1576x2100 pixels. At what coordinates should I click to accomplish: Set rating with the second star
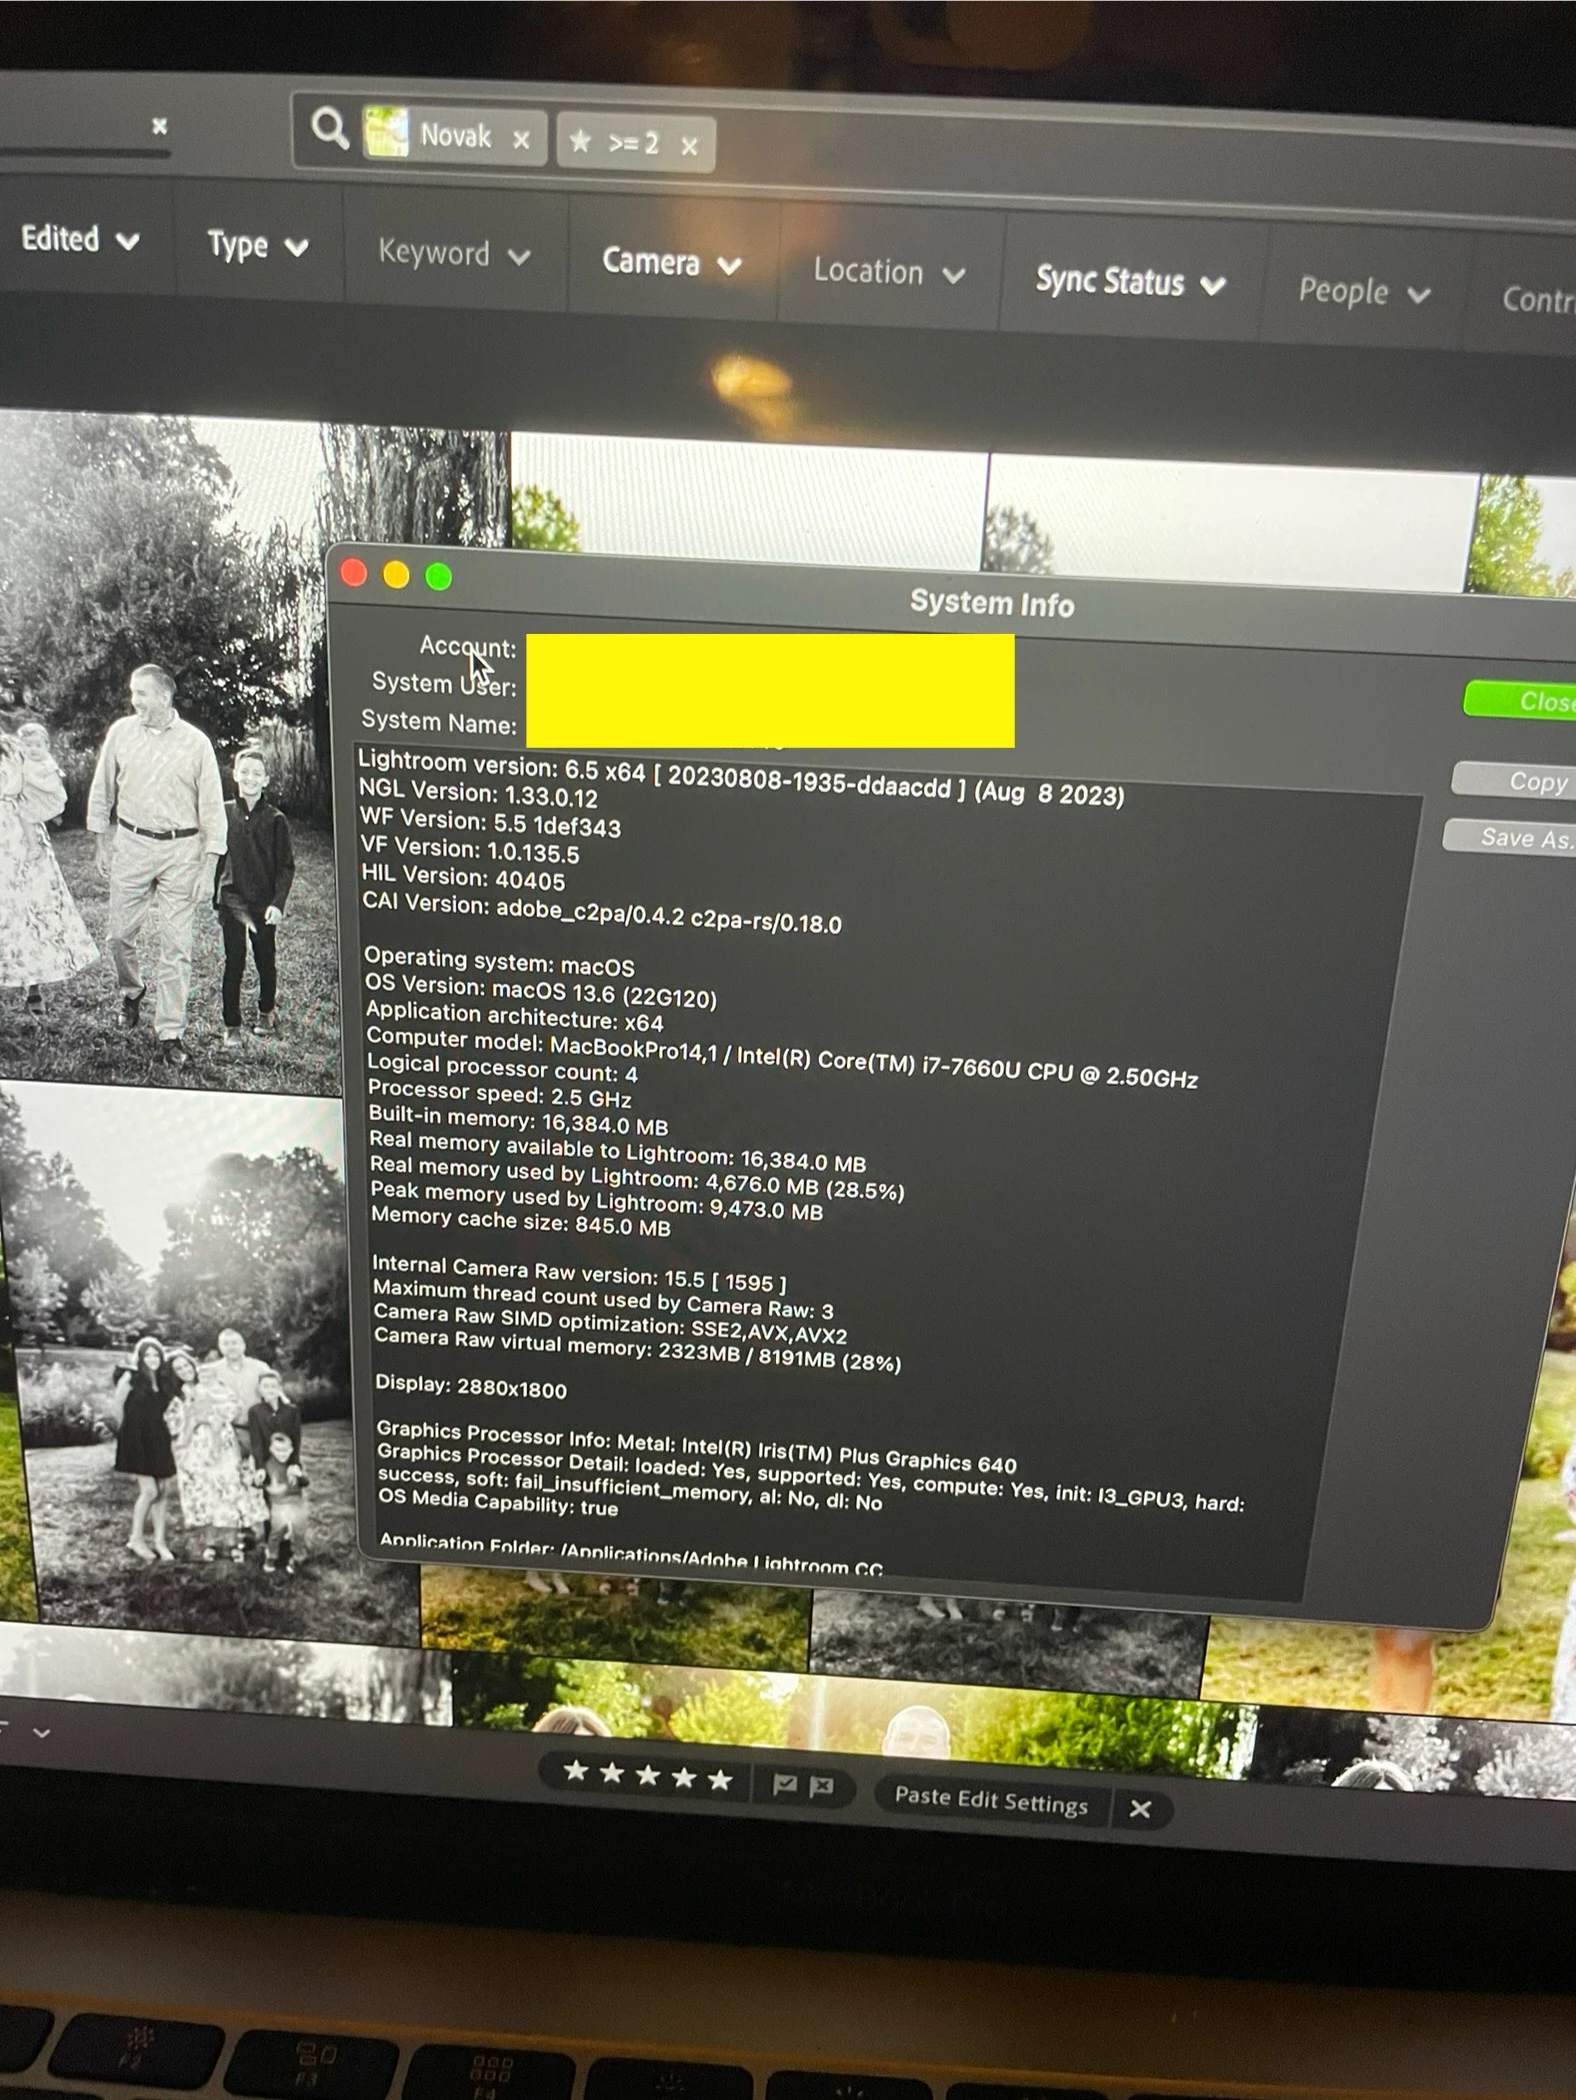(x=611, y=1774)
